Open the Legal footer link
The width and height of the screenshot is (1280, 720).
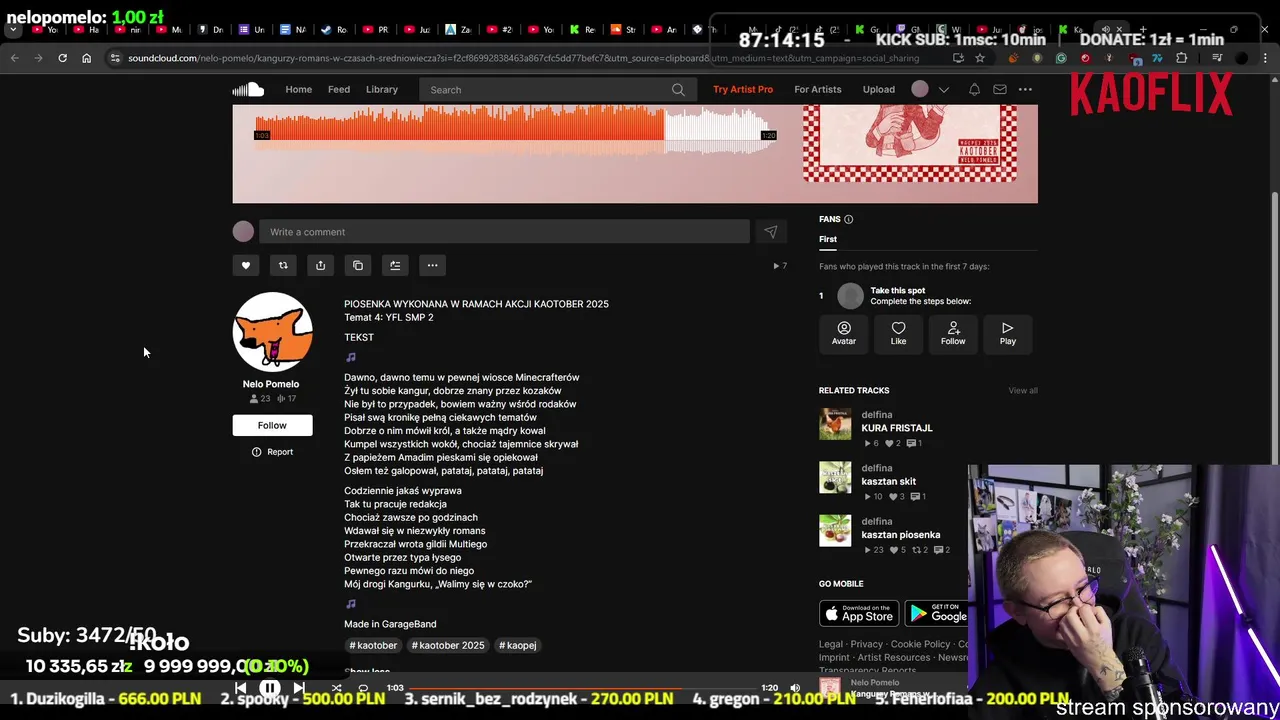(831, 644)
